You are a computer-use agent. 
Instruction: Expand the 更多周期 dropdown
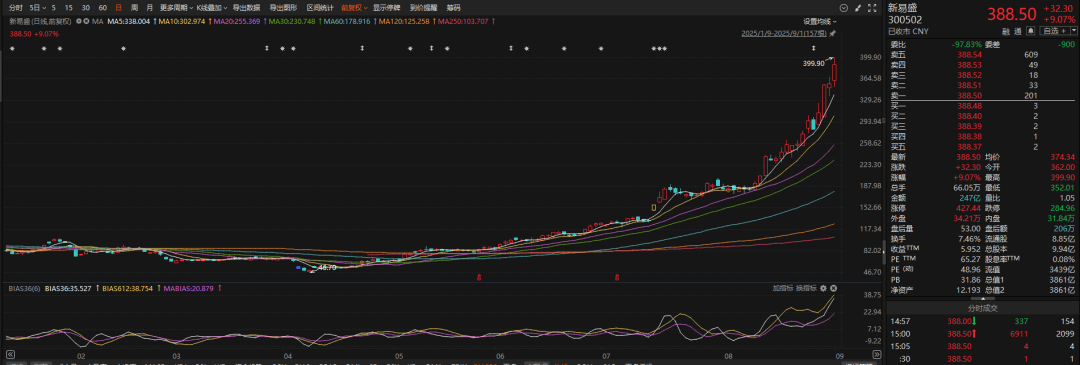[x=175, y=8]
